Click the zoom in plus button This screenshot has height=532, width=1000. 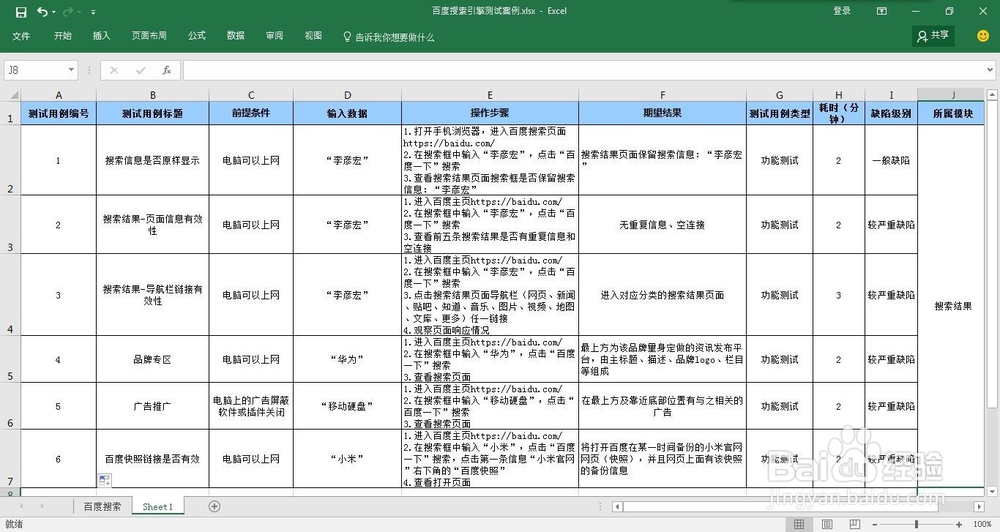pos(959,524)
